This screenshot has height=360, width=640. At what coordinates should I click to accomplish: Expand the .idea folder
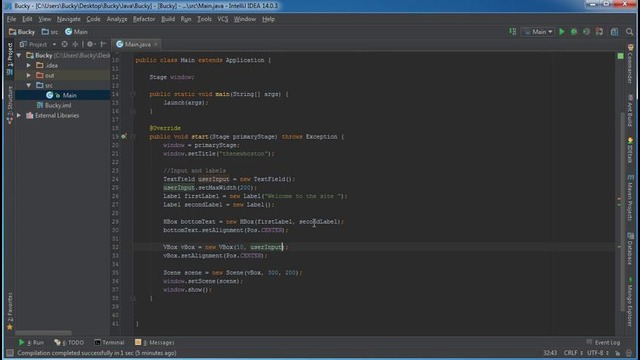click(x=29, y=65)
